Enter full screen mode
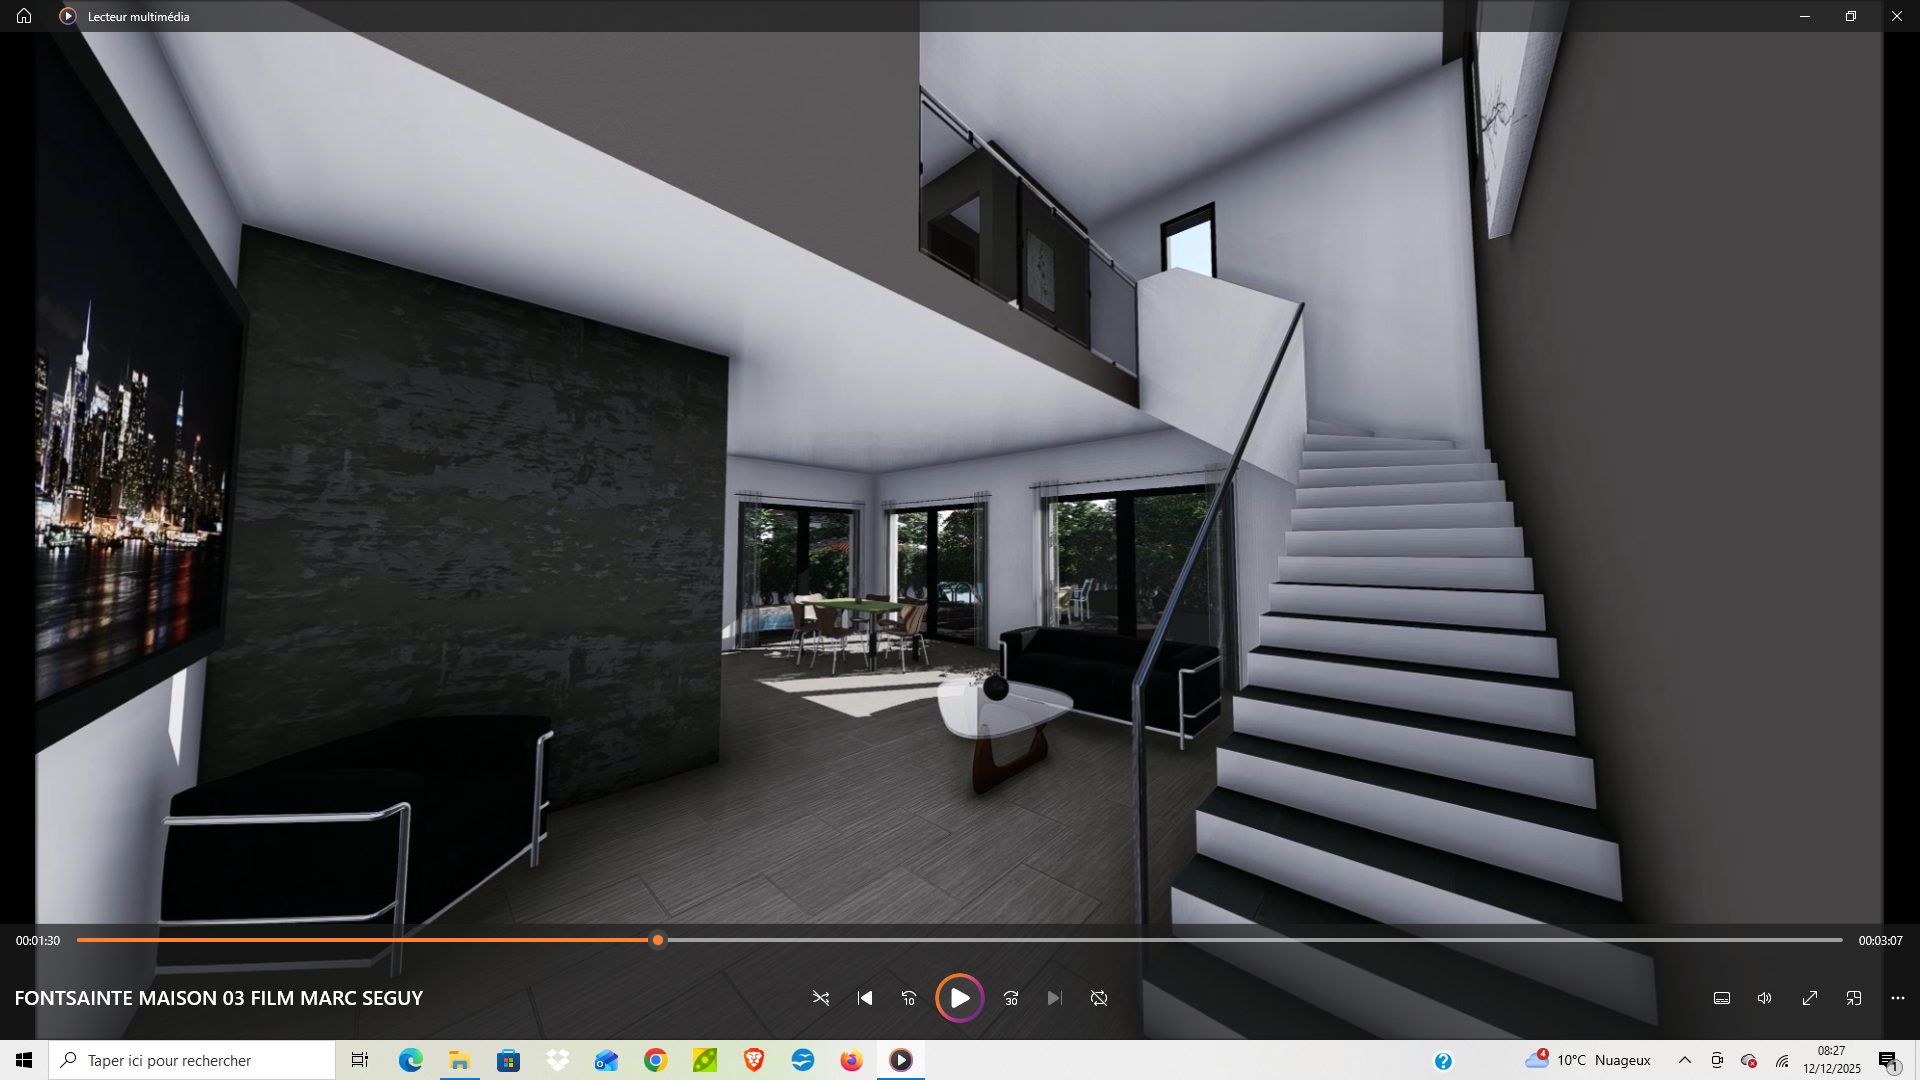 1810,998
